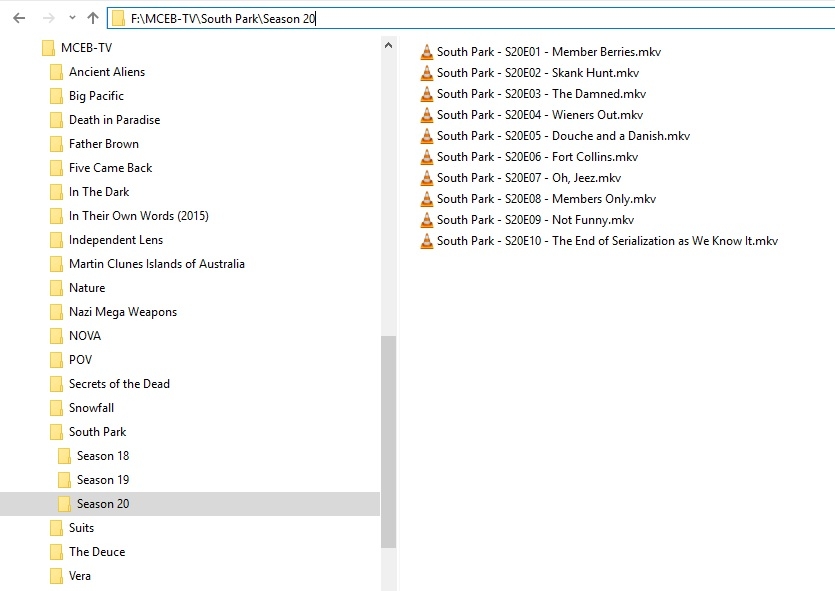Click folder icon beside Season 19
The image size is (835, 591).
pos(64,480)
